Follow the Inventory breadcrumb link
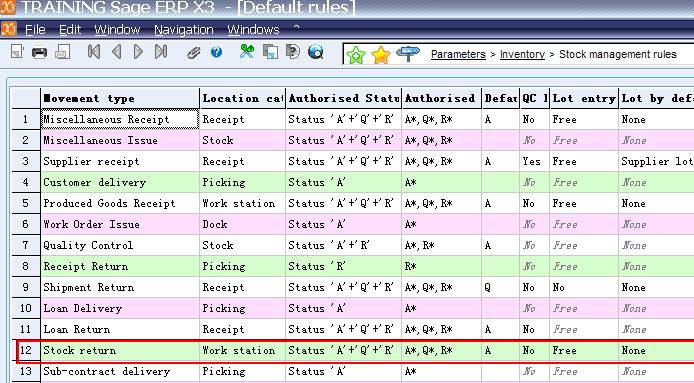 [522, 54]
